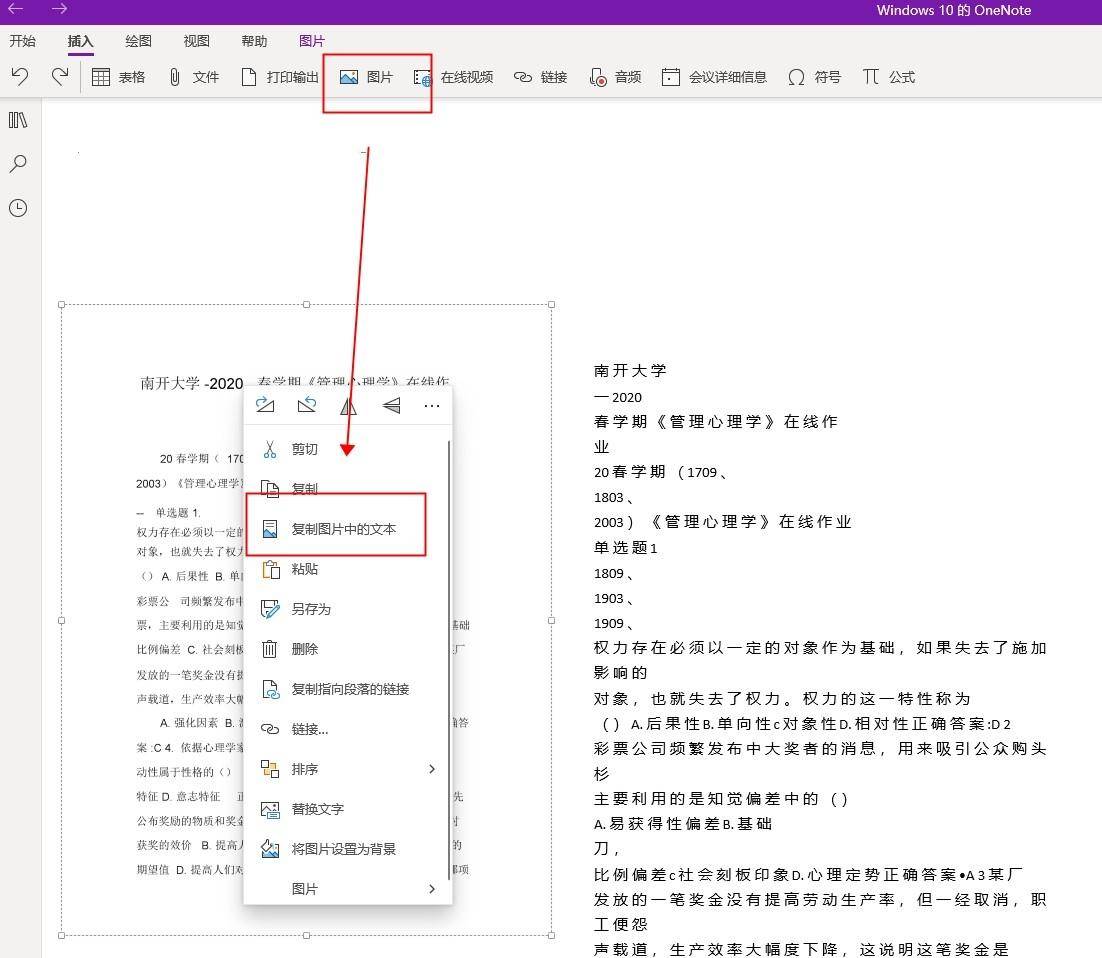
Task: Show recent notes via the clock icon
Action: click(19, 207)
